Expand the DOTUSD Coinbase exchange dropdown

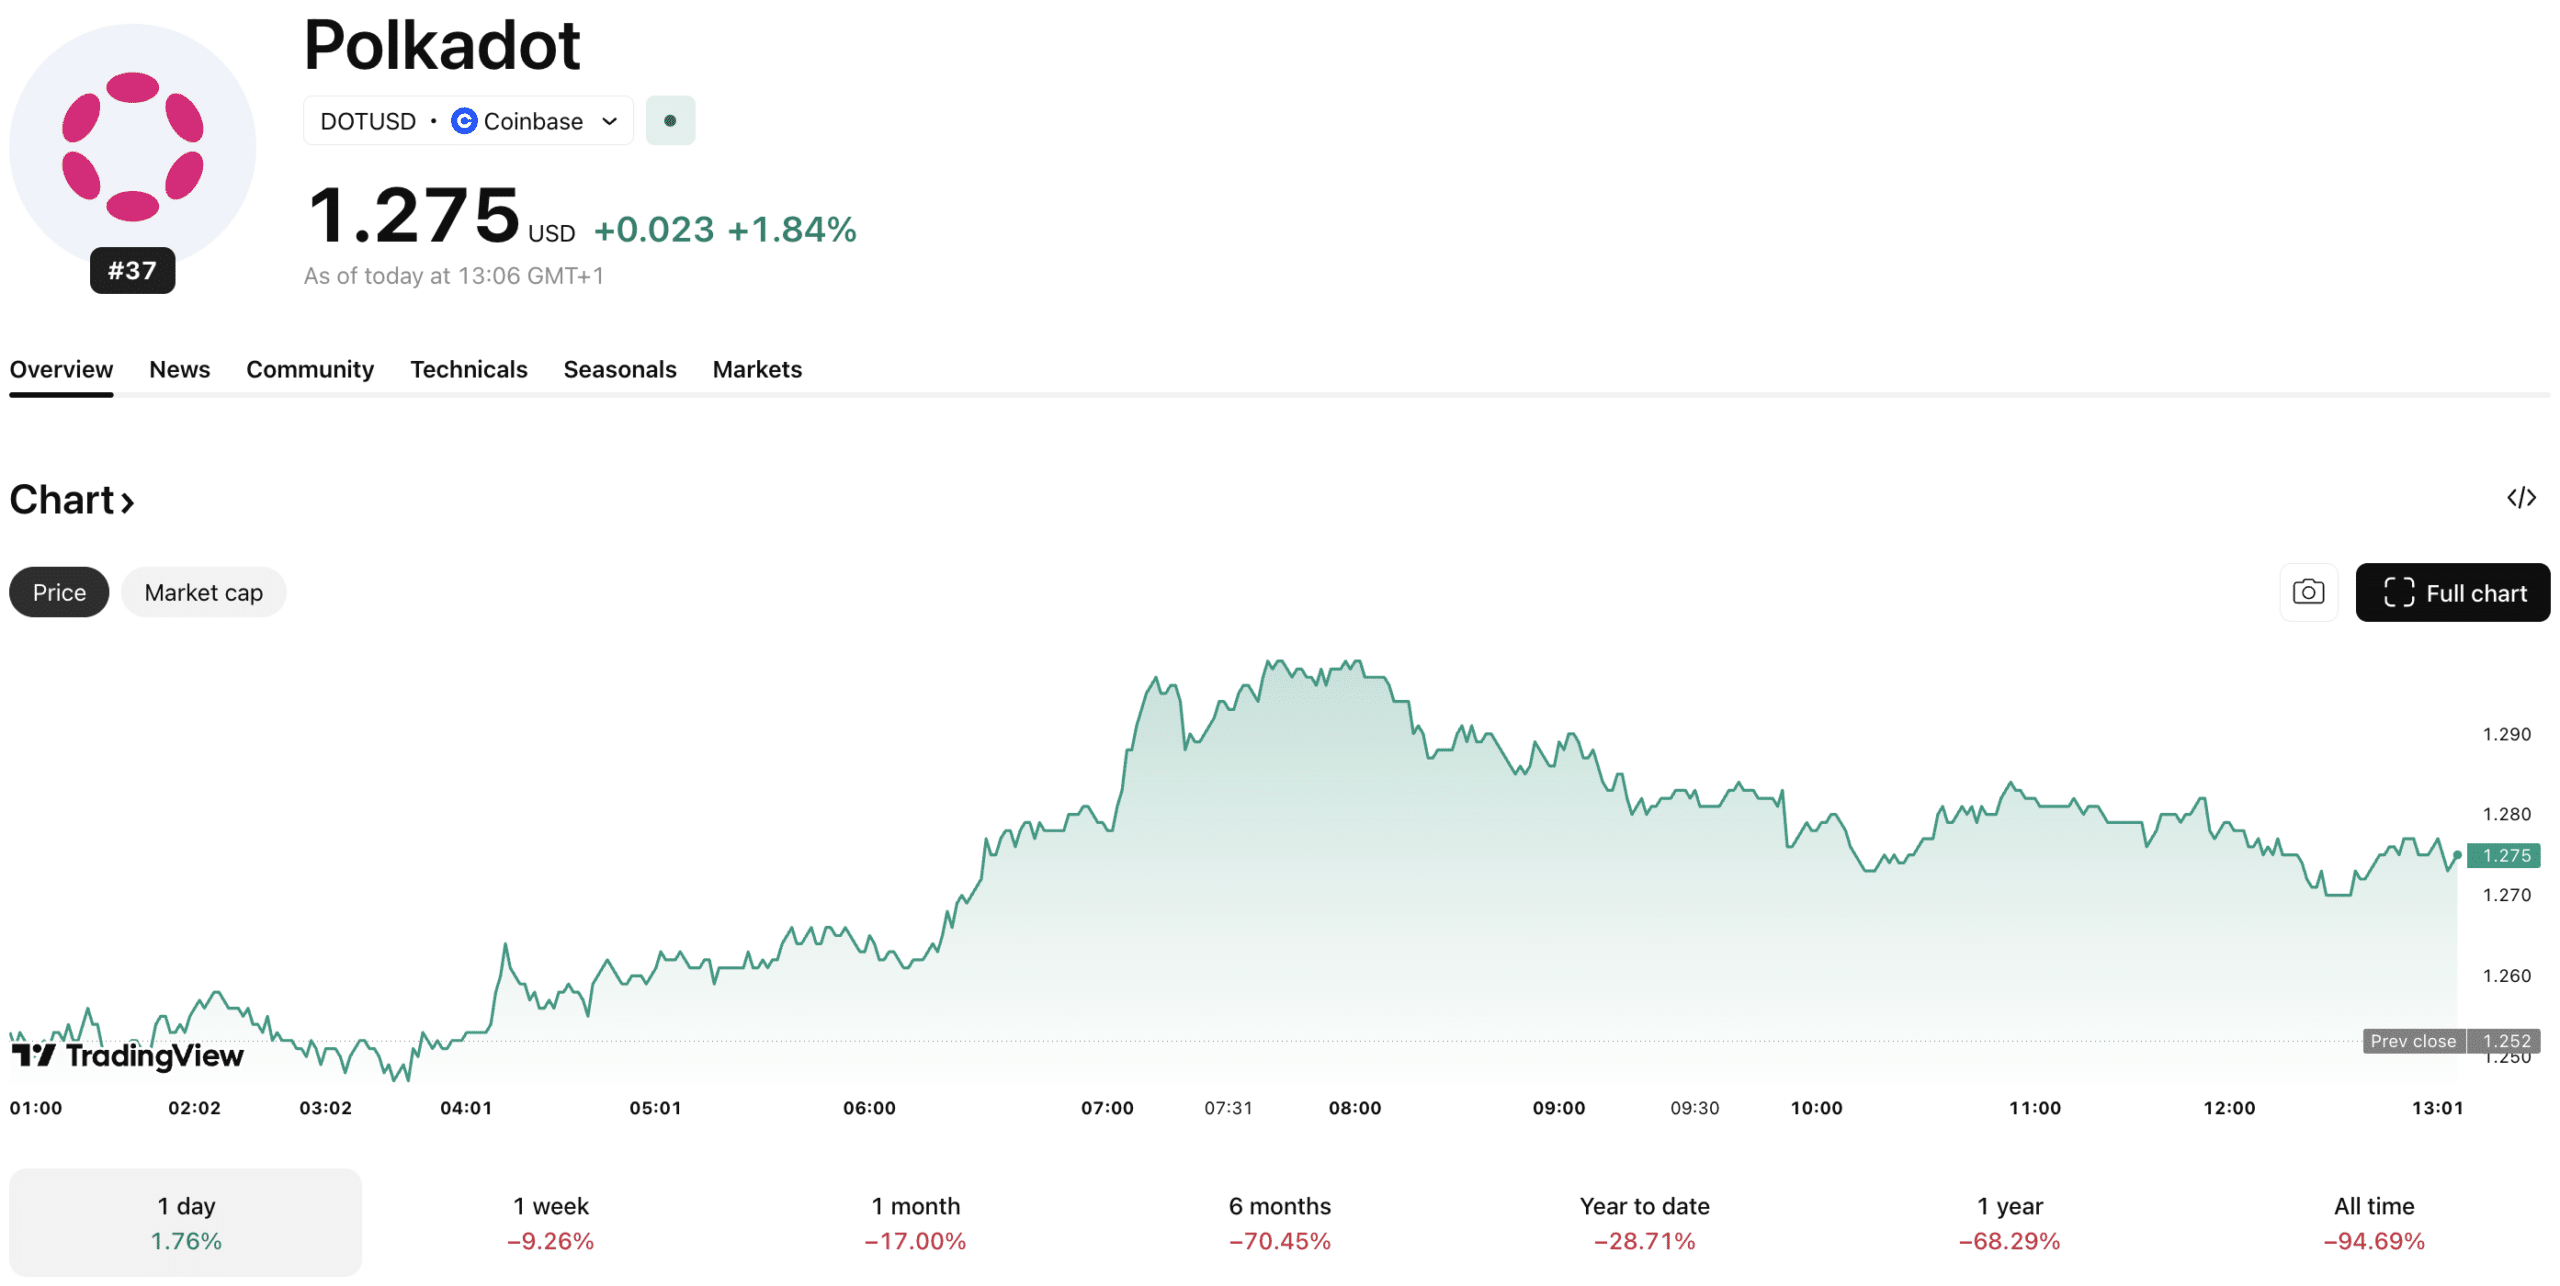click(468, 121)
